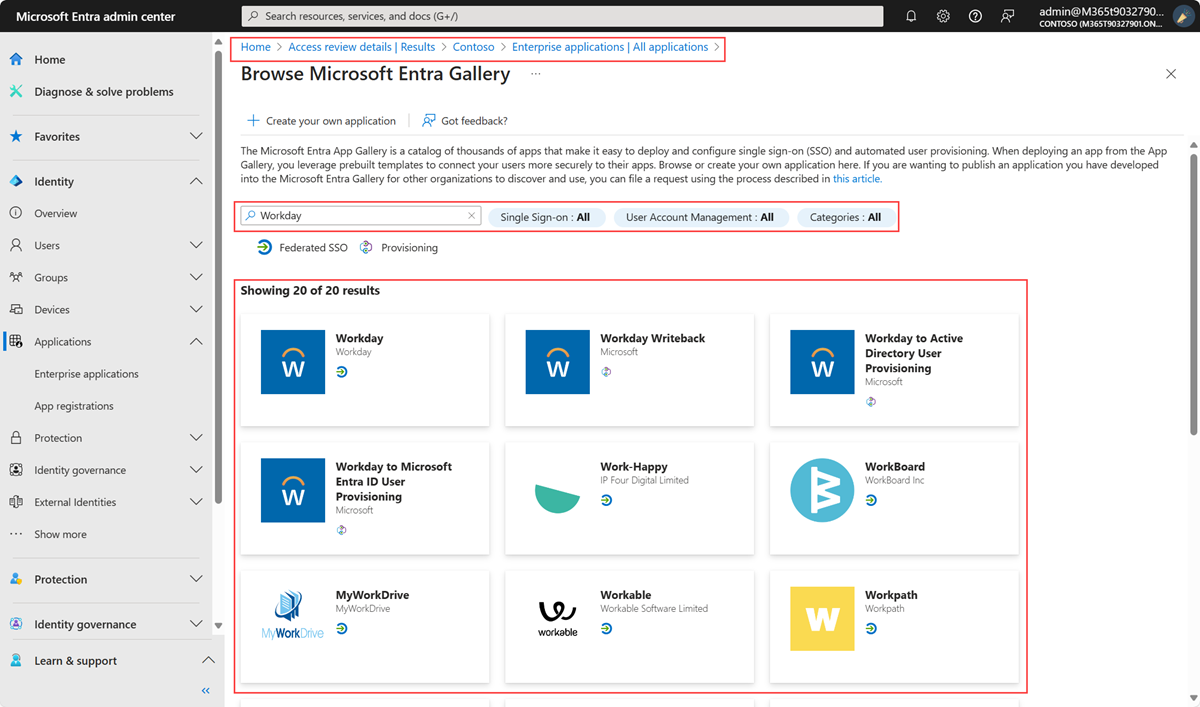The height and width of the screenshot is (707, 1200).
Task: Click the Favorites star icon
Action: click(14, 136)
